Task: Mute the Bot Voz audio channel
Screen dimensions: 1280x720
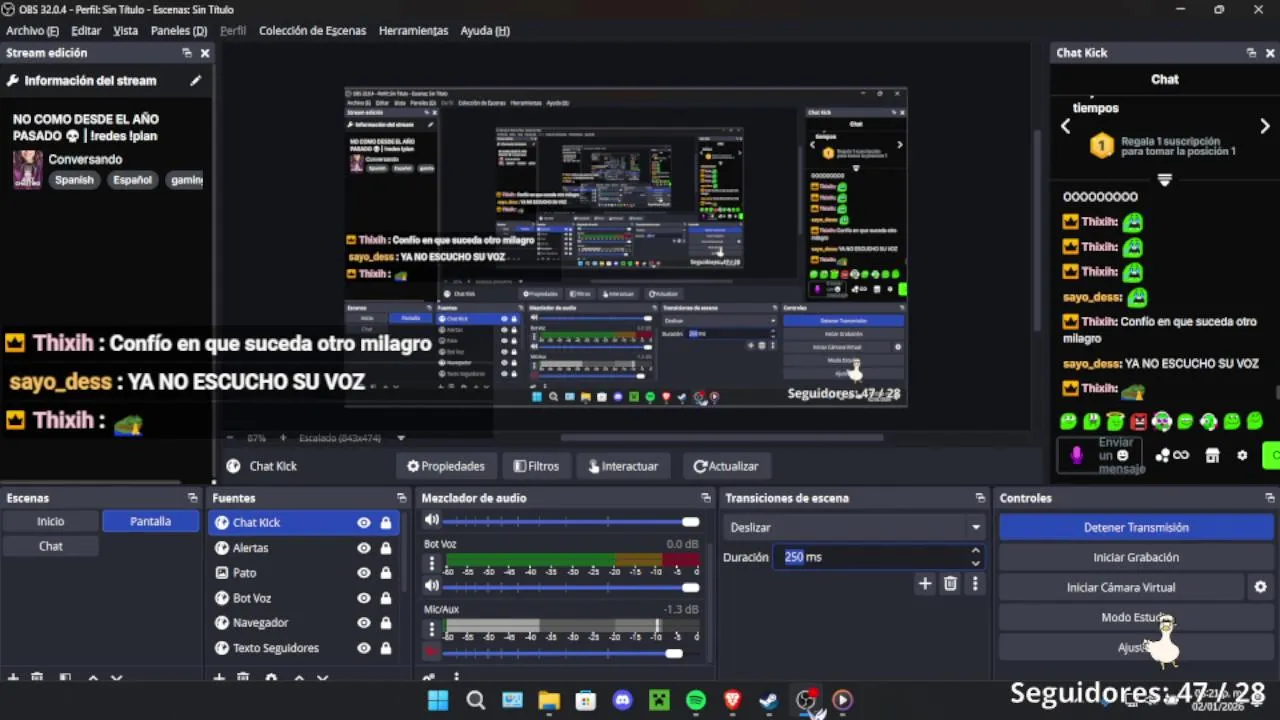Action: [432, 586]
